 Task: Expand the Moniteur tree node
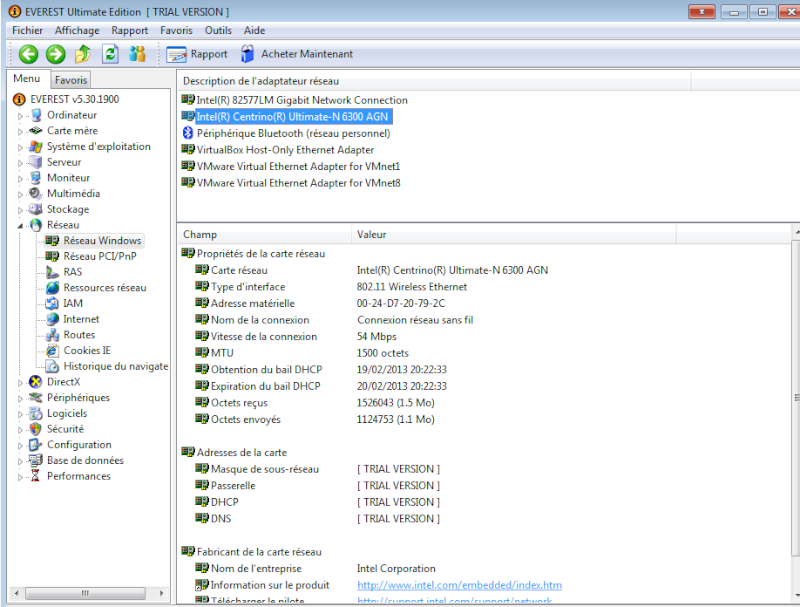tap(20, 179)
